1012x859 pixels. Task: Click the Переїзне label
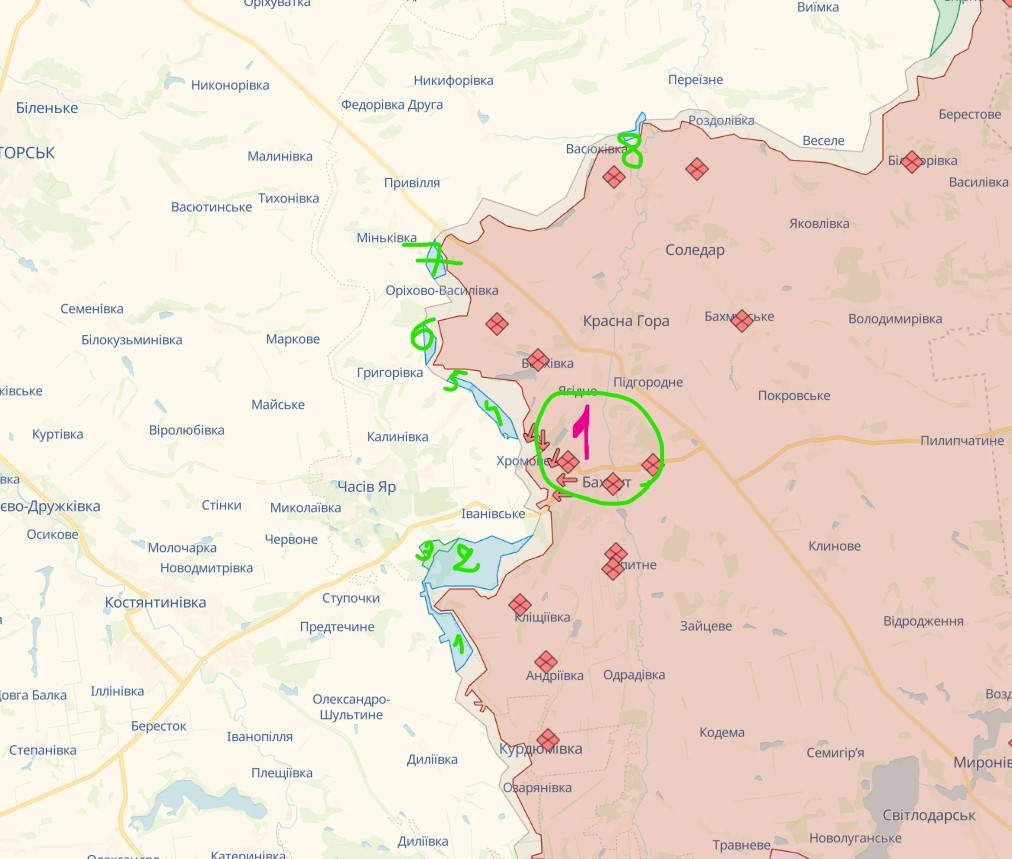click(x=695, y=80)
